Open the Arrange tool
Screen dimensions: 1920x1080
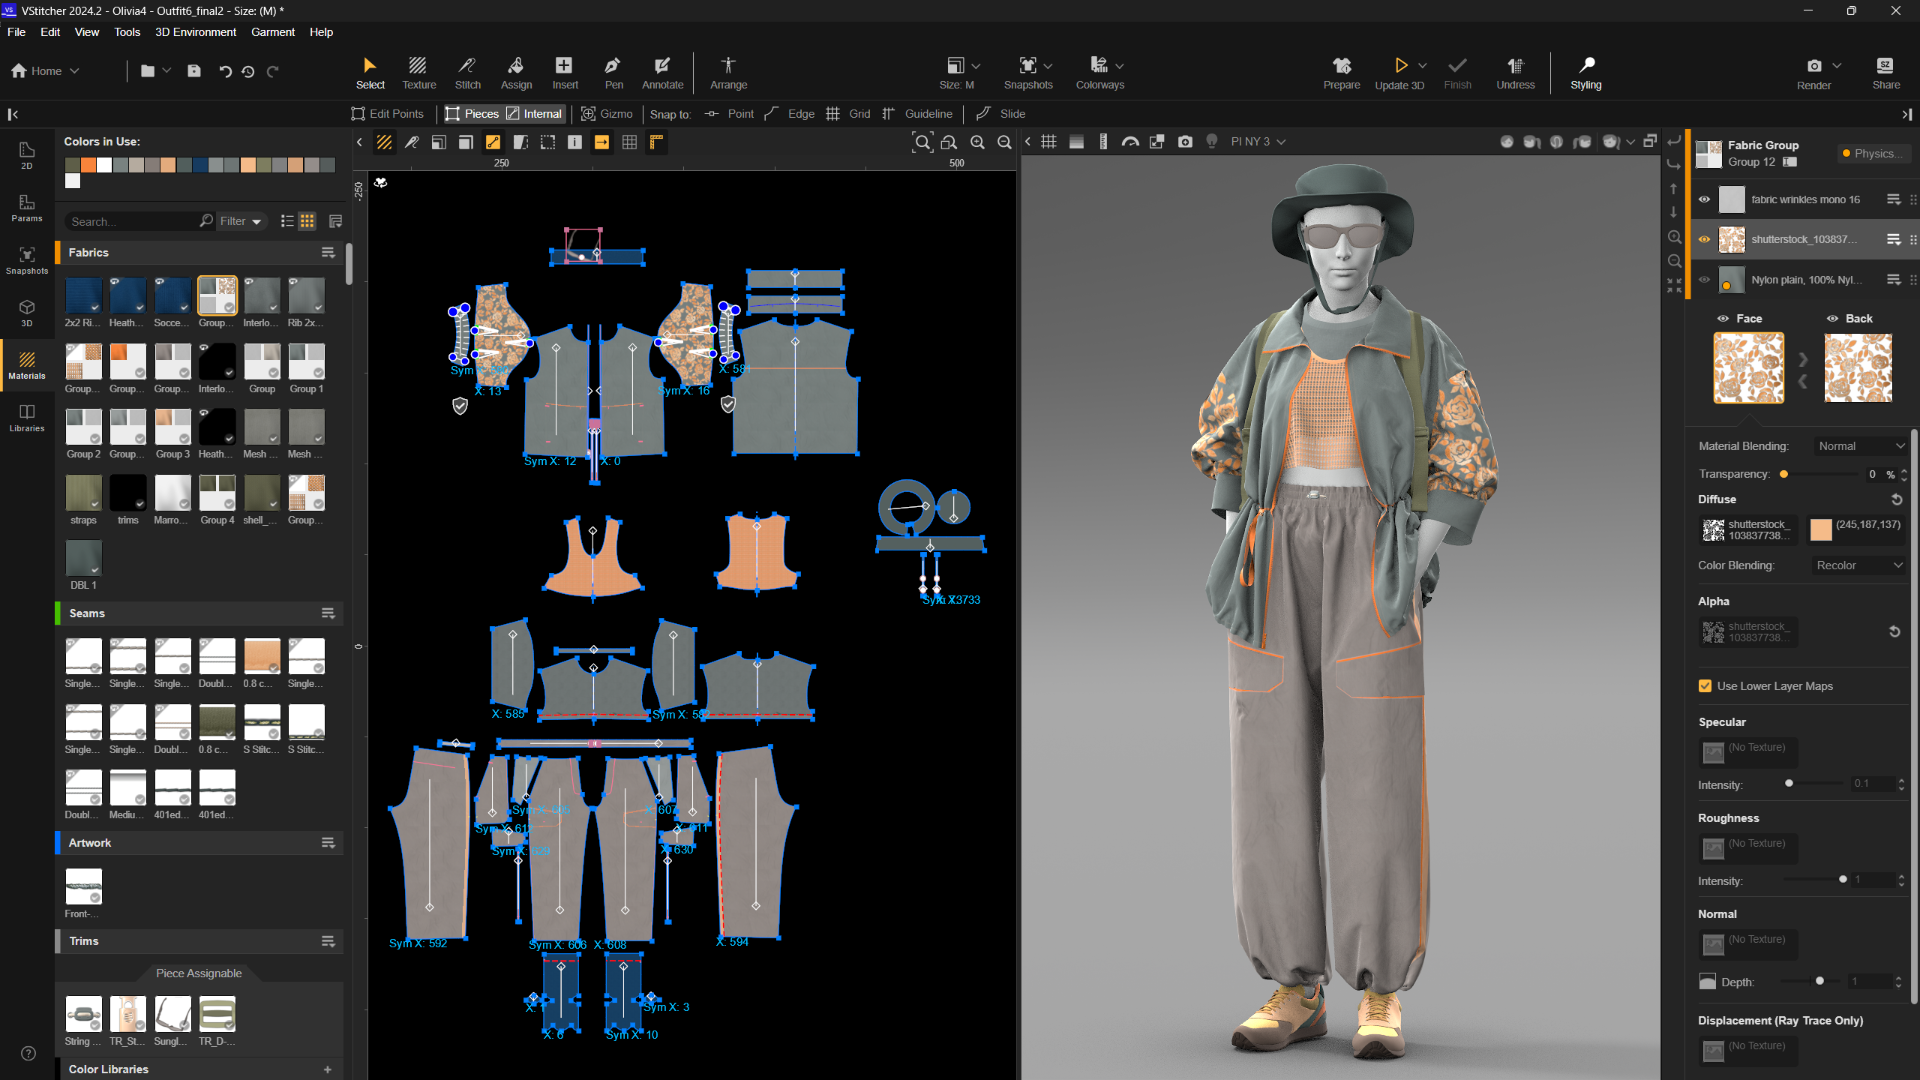tap(728, 72)
